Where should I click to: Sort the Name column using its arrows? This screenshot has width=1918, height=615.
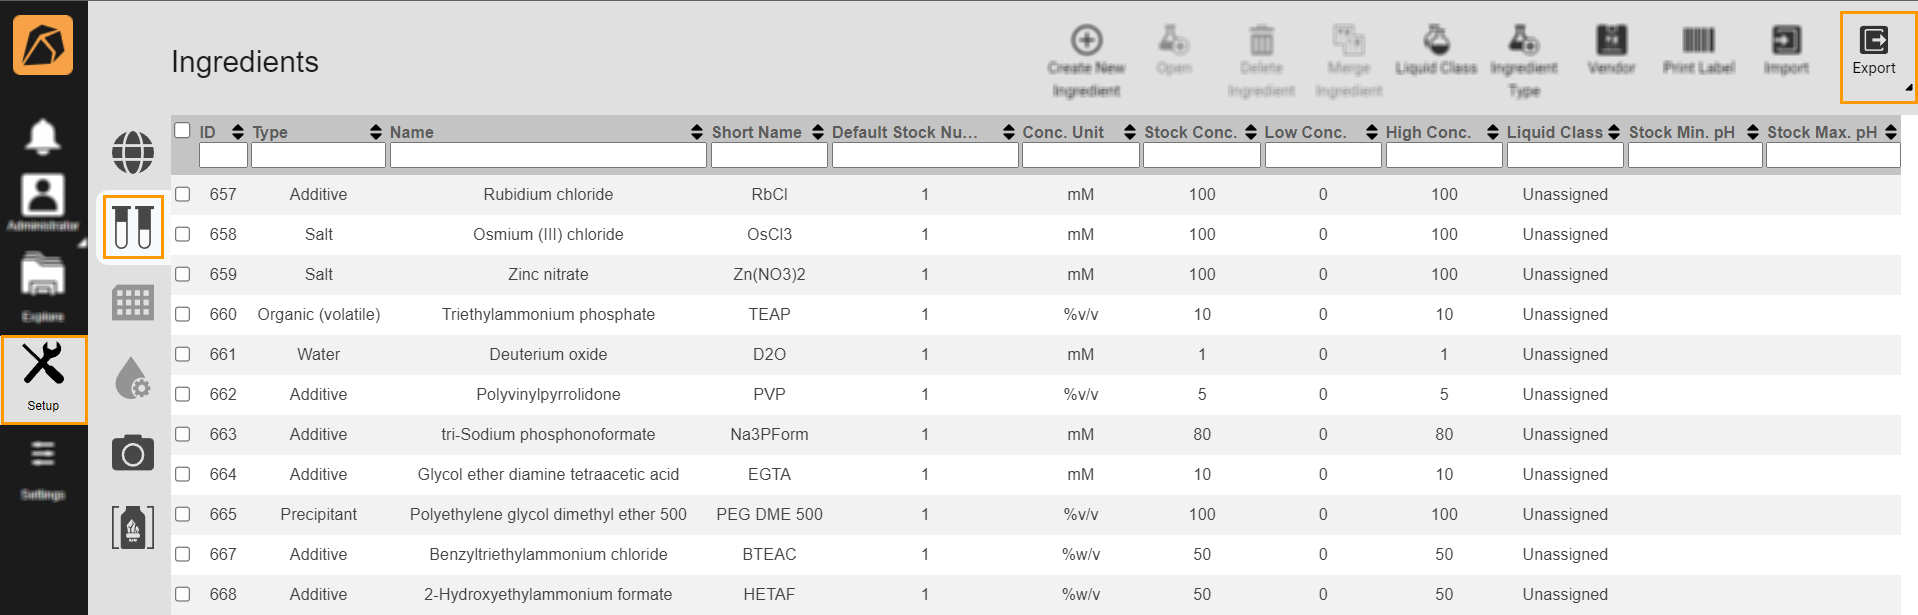697,132
